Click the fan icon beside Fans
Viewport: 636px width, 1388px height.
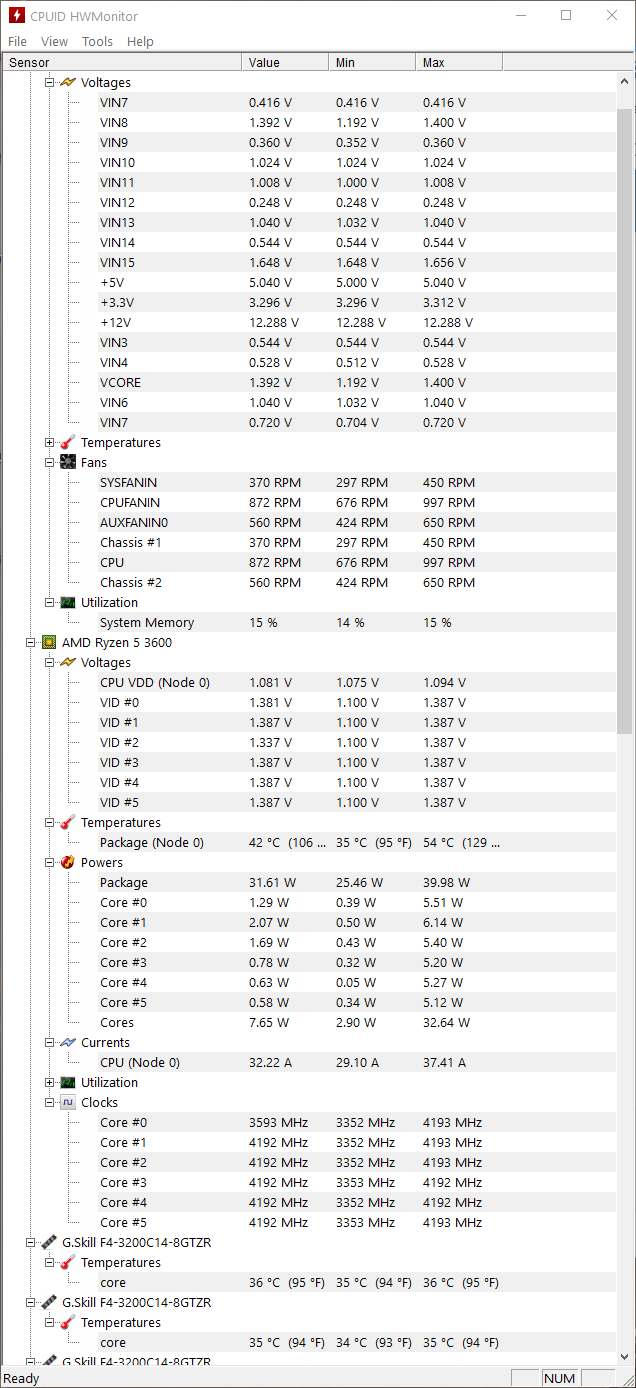click(x=68, y=462)
